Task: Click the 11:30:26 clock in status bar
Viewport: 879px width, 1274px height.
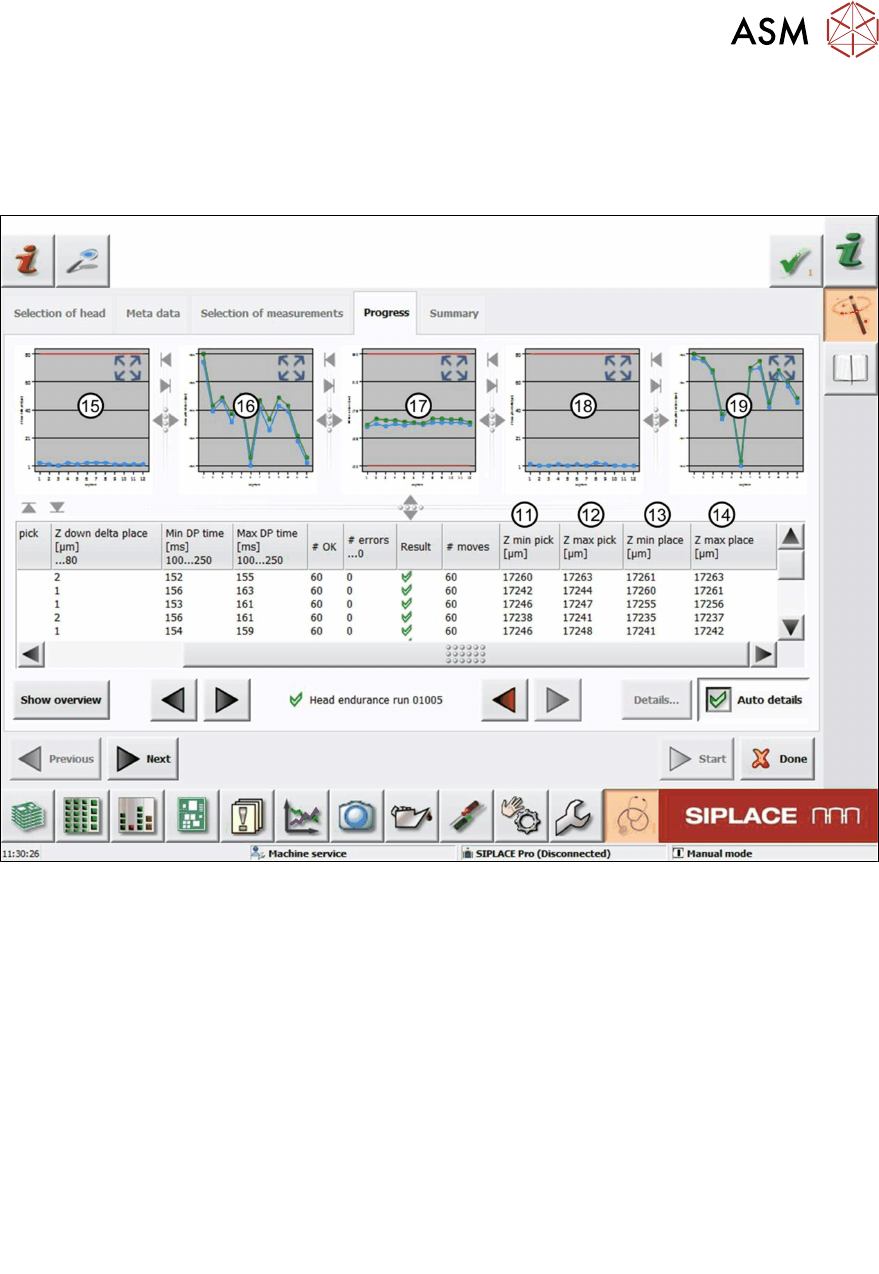Action: [x=21, y=855]
